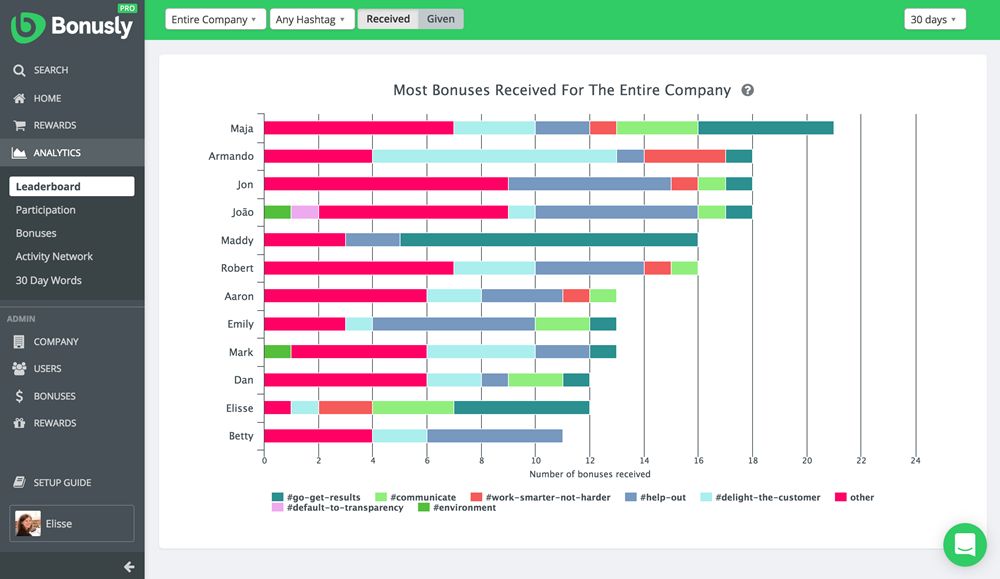This screenshot has height=579, width=1000.
Task: Switch toggle to Given bonuses
Action: tap(441, 19)
